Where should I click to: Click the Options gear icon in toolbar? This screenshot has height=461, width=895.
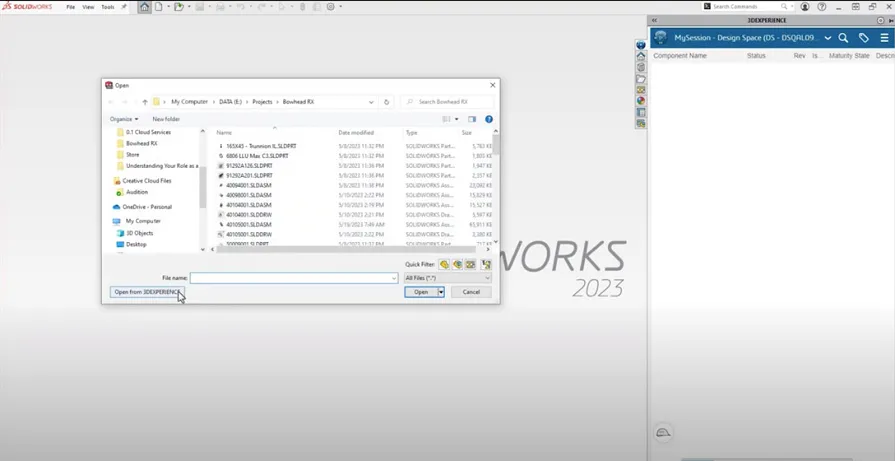pyautogui.click(x=331, y=7)
